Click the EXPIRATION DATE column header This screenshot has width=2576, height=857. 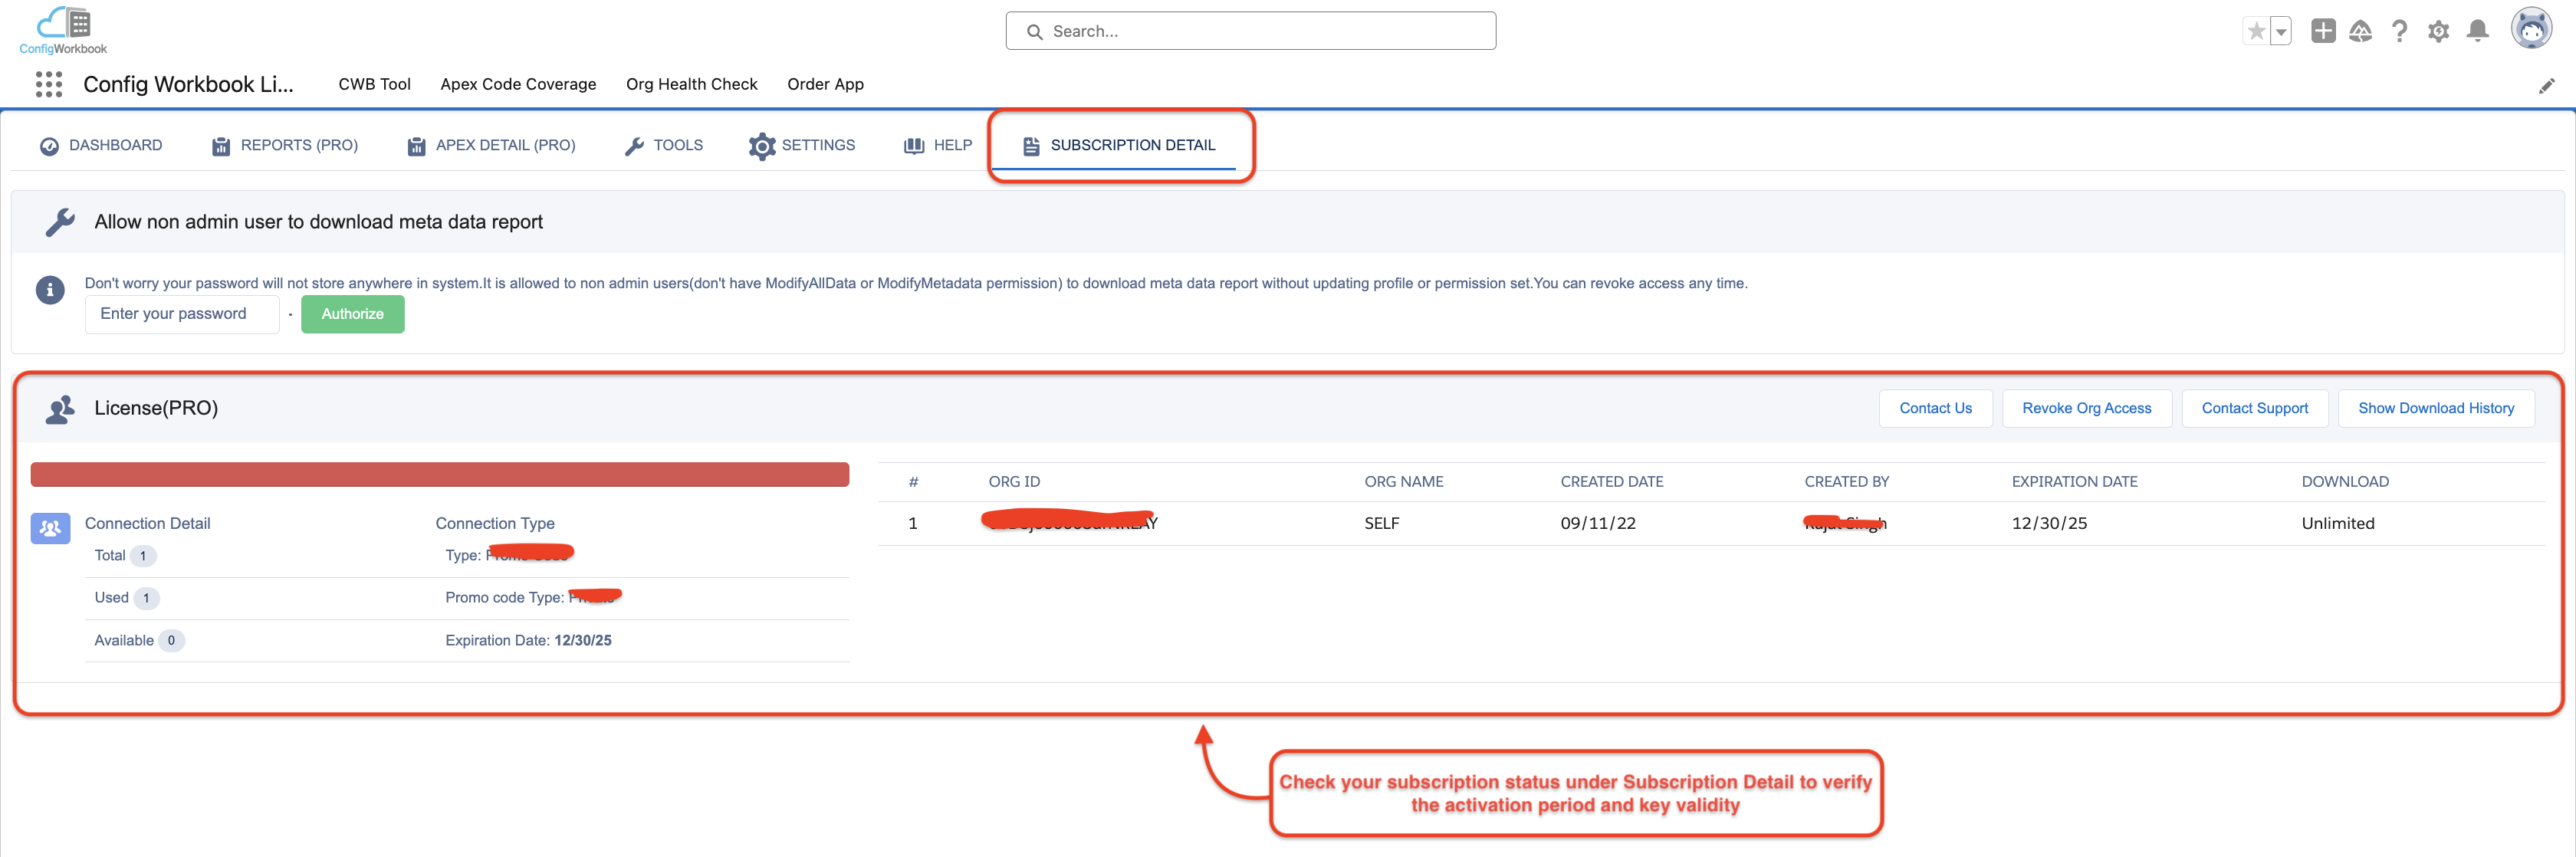point(2074,482)
